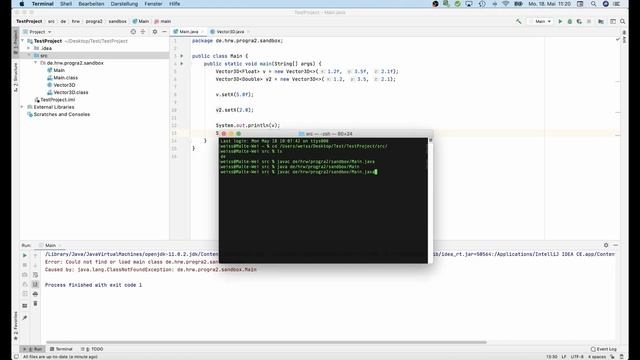Click the sandbox breadcrumb in navigation bar
Screen dimensions: 640x360
118,21
